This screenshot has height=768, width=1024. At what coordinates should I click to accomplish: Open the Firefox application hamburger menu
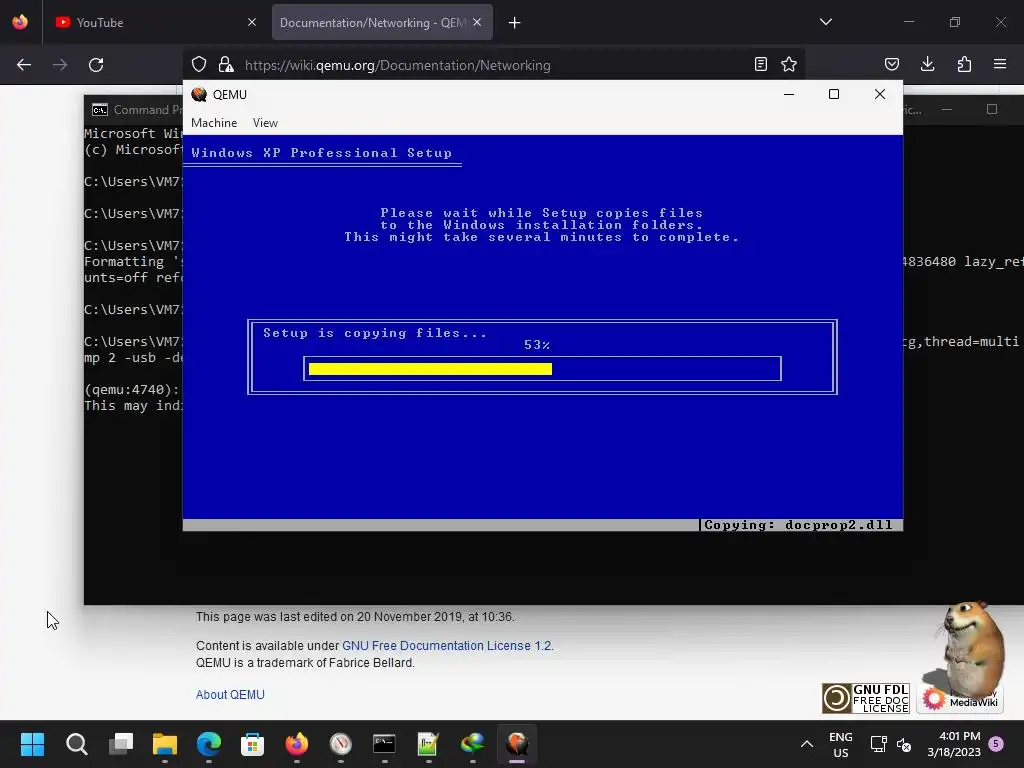click(1000, 64)
